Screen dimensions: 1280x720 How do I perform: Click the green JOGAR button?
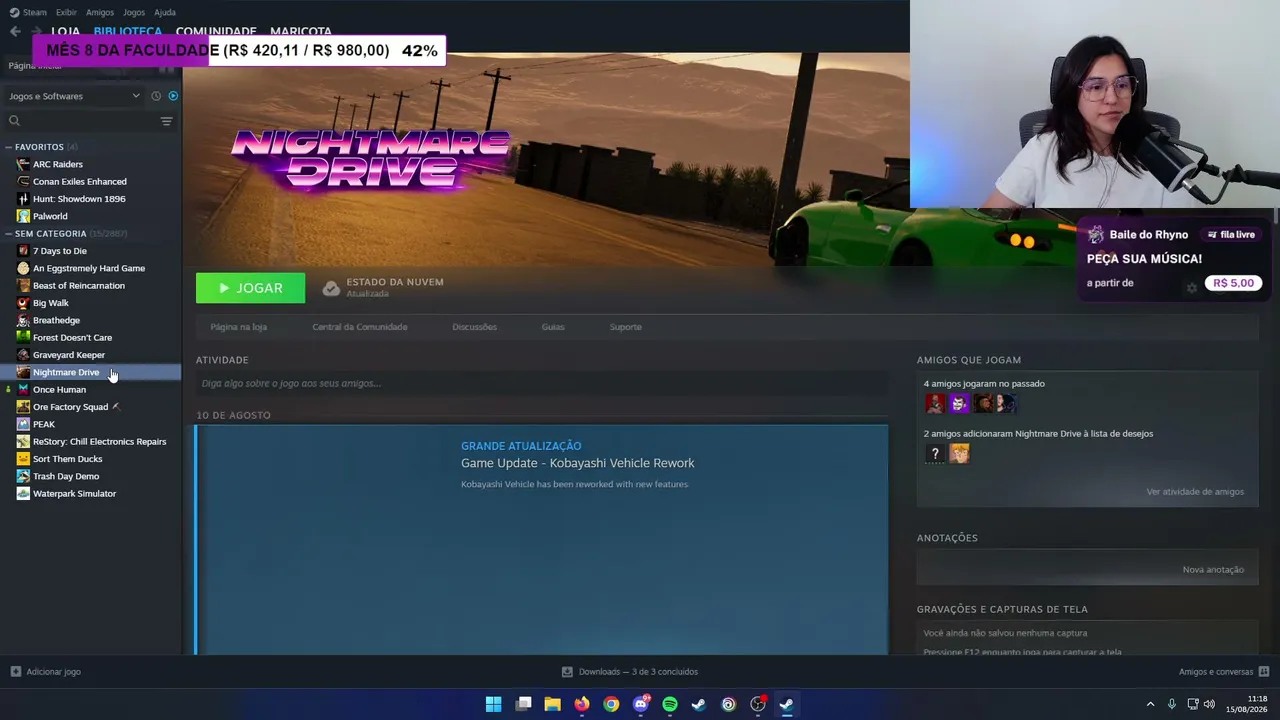pos(251,288)
